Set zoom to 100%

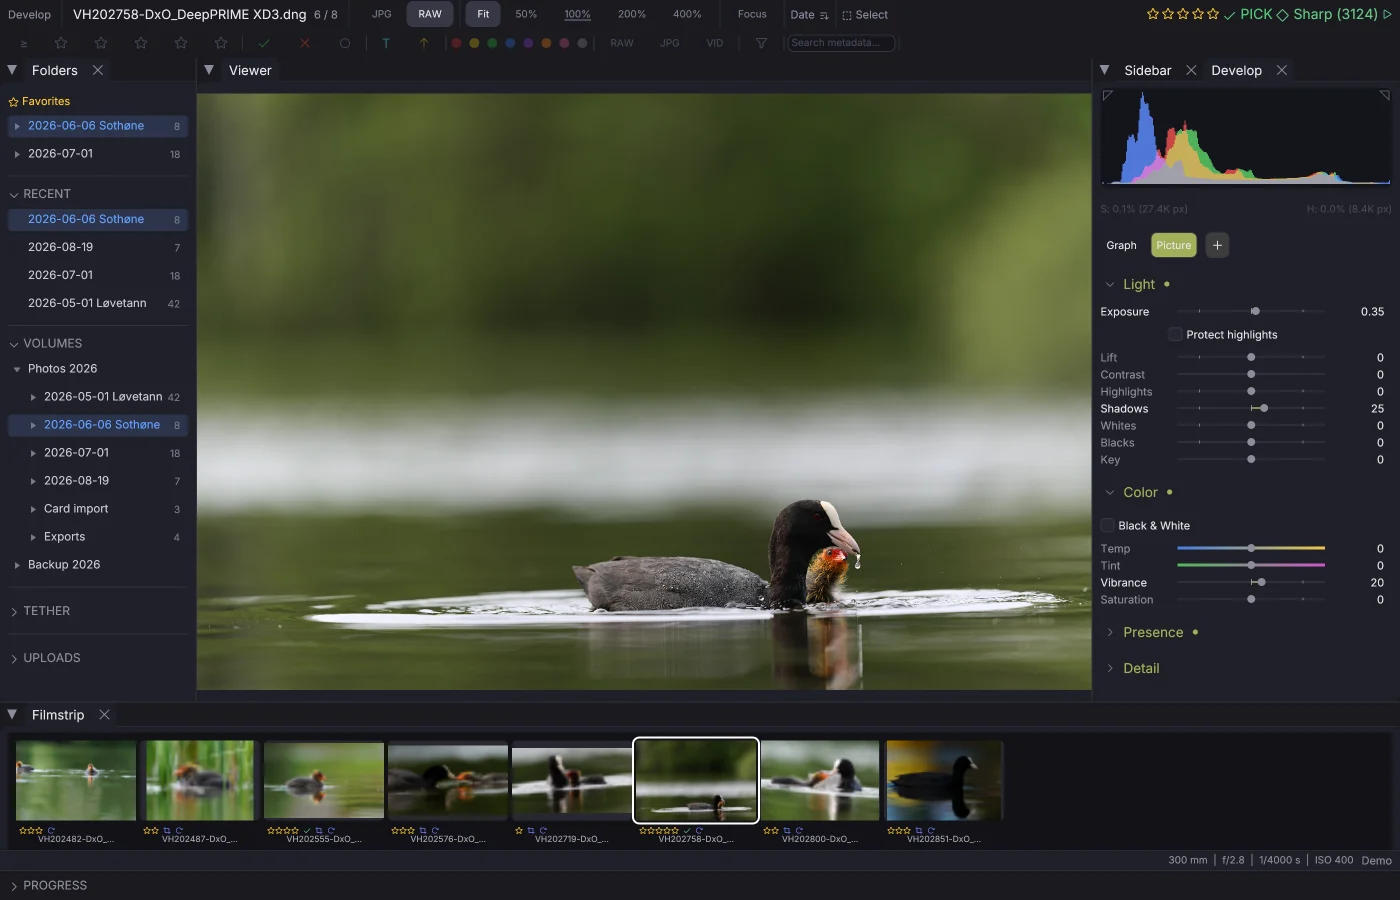[577, 14]
